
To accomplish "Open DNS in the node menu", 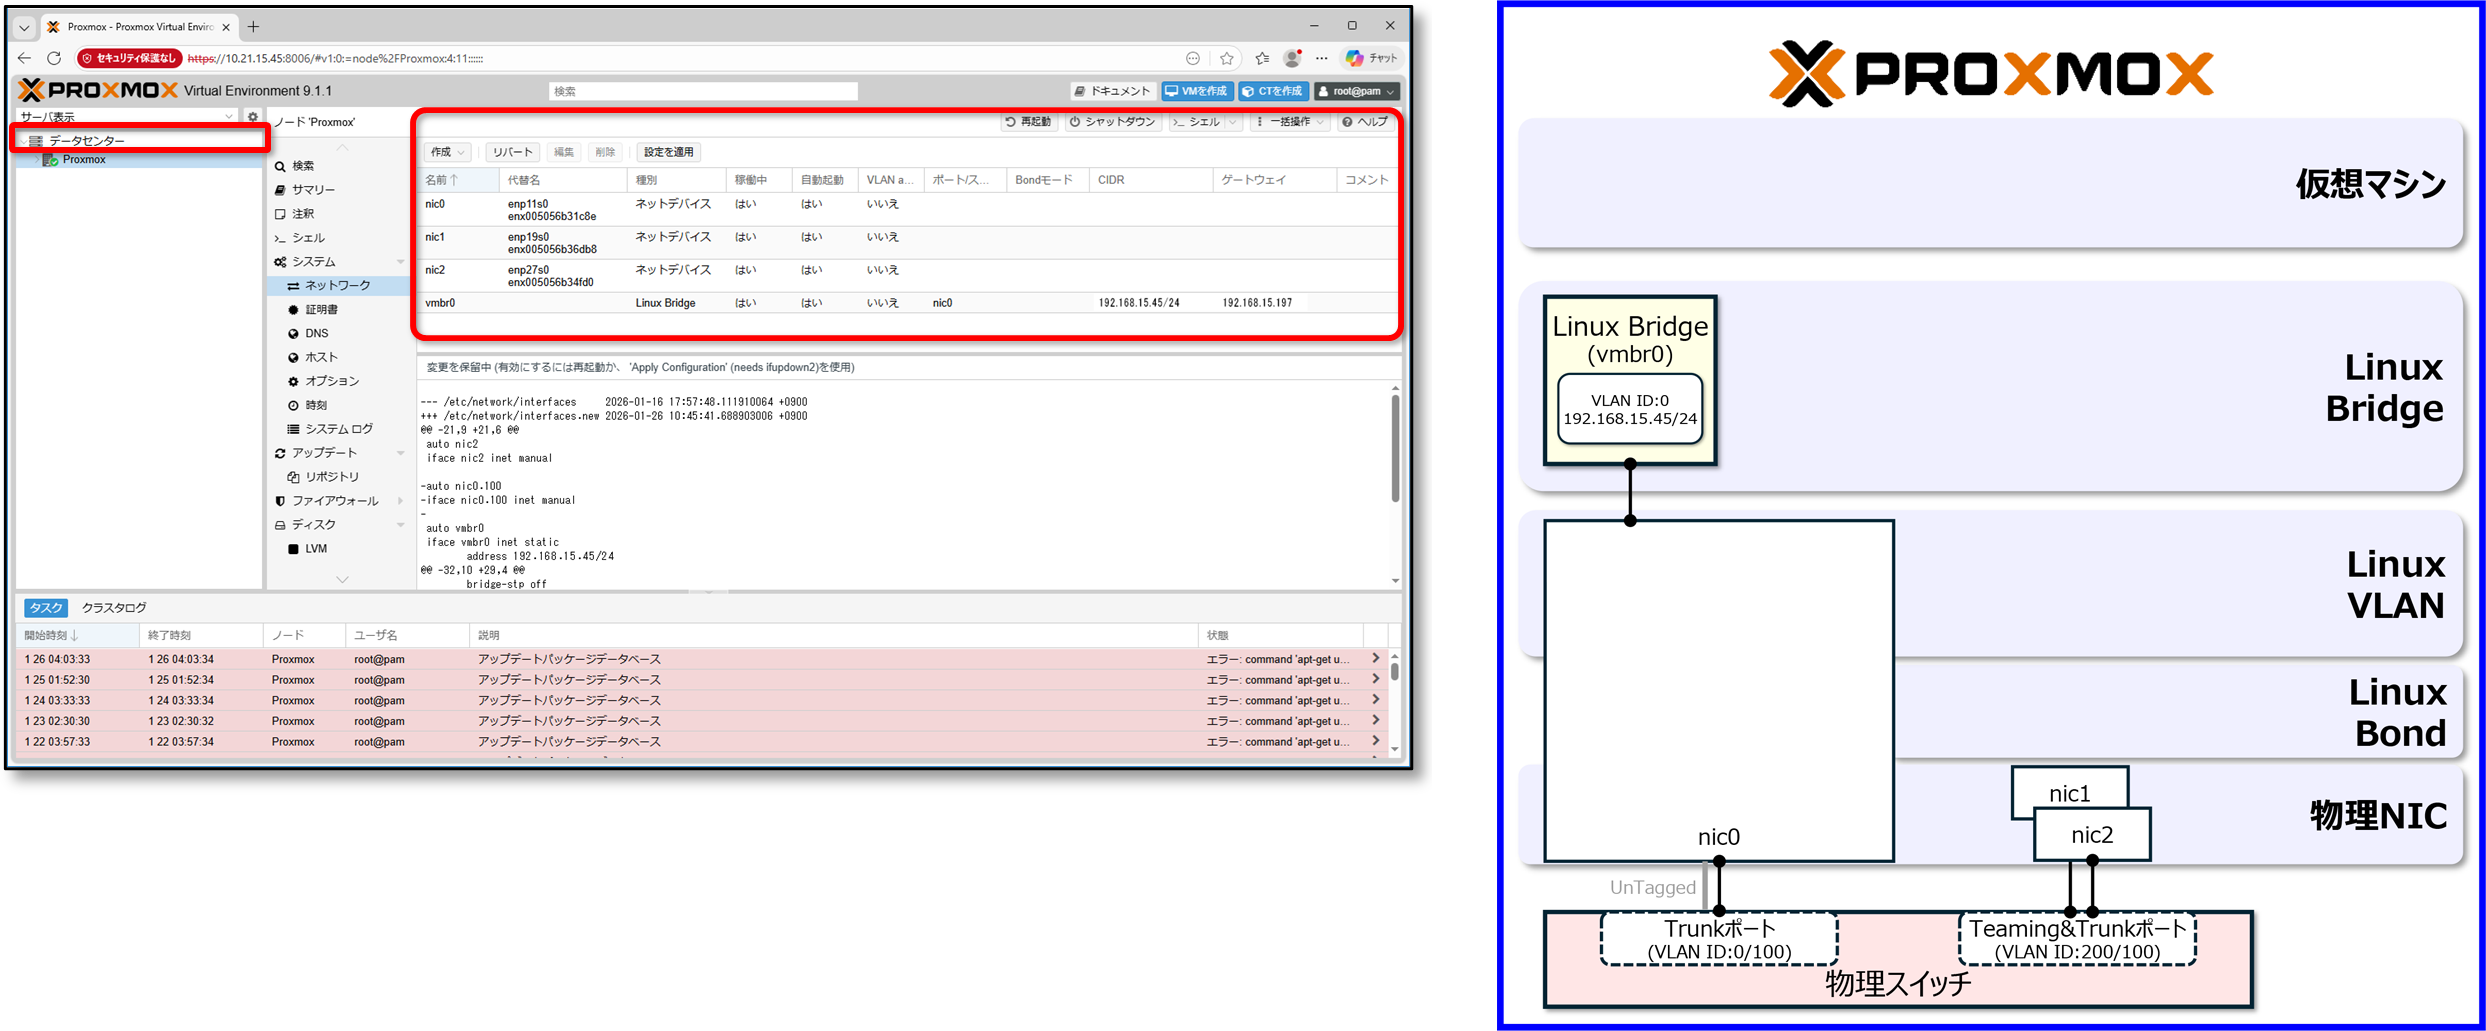I will pos(316,333).
